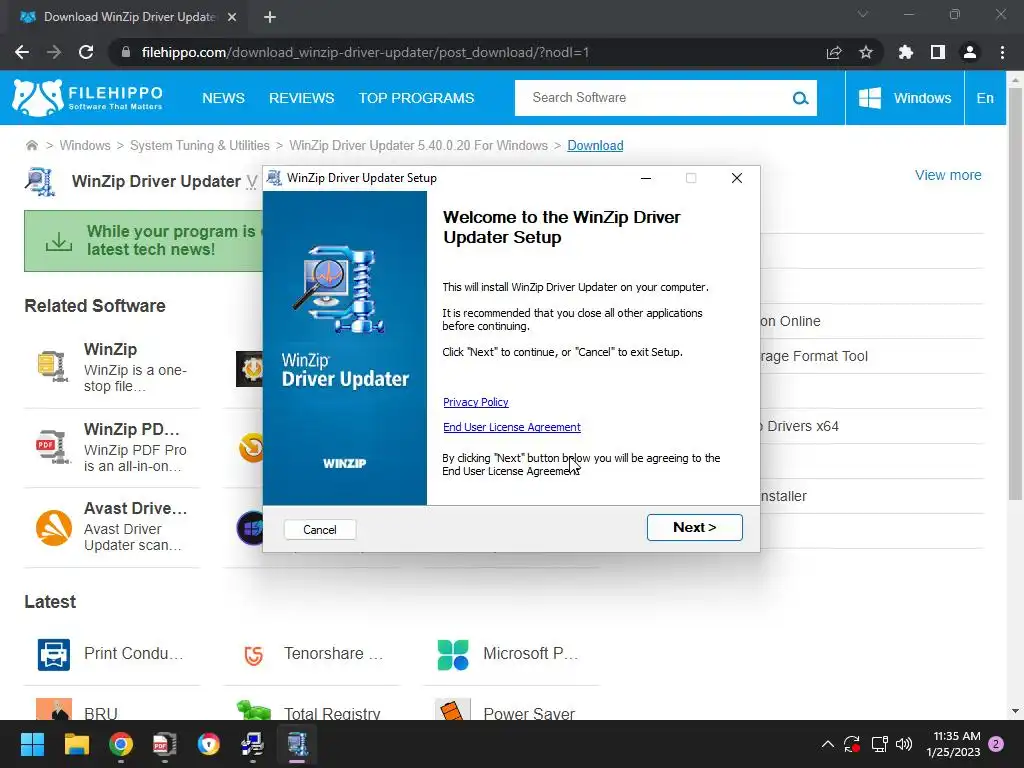This screenshot has width=1024, height=768.
Task: Open the WinZip related software title
Action: pos(110,349)
